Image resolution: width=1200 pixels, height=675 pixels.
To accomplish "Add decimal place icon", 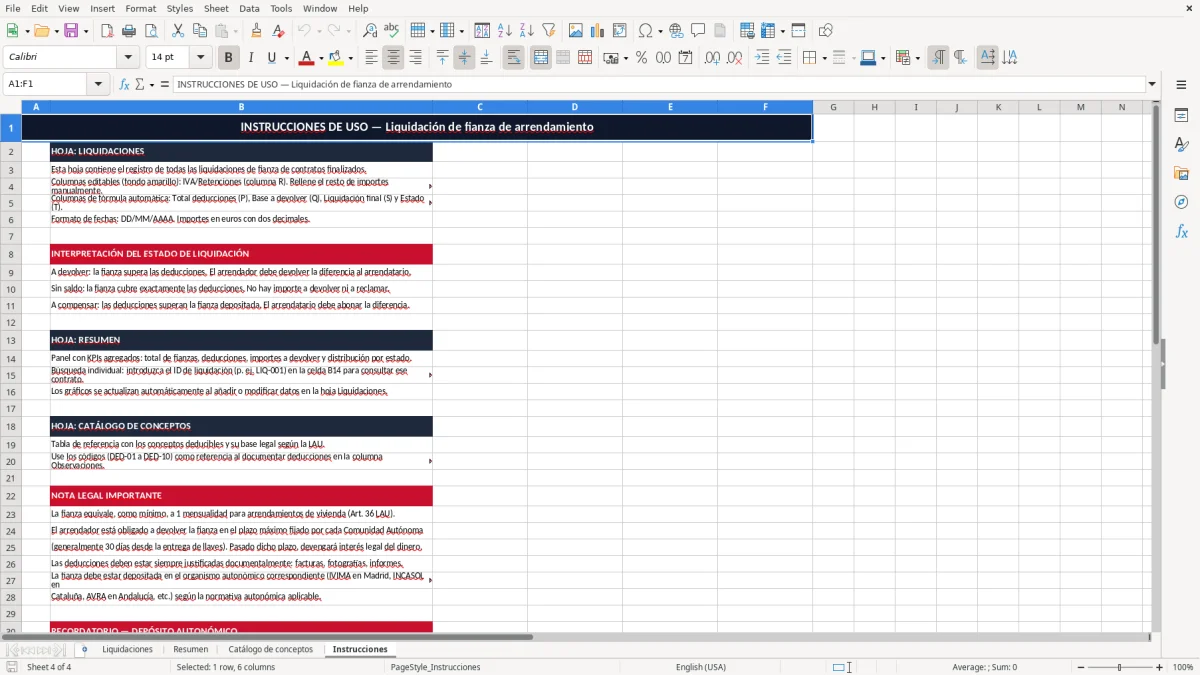I will (x=713, y=58).
